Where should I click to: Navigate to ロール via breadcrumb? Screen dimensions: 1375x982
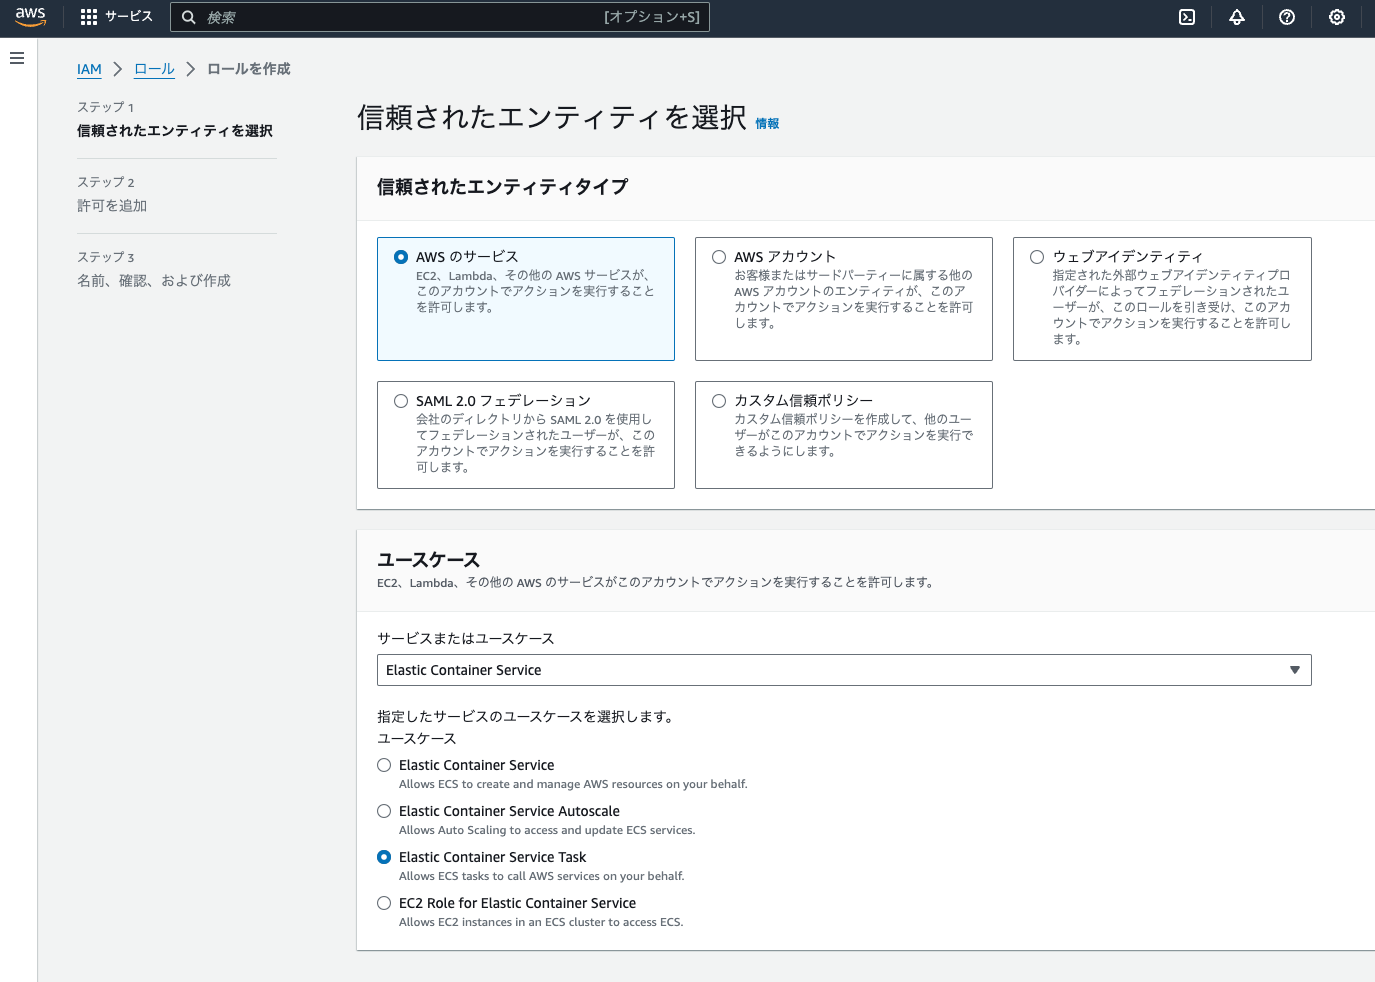point(154,69)
